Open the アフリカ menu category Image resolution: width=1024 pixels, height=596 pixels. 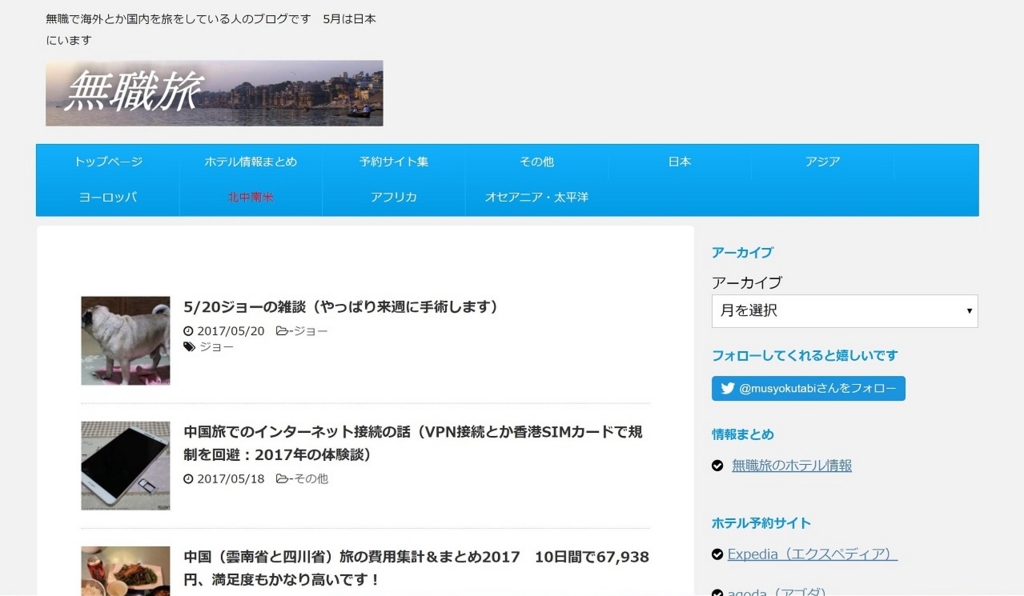[x=394, y=197]
